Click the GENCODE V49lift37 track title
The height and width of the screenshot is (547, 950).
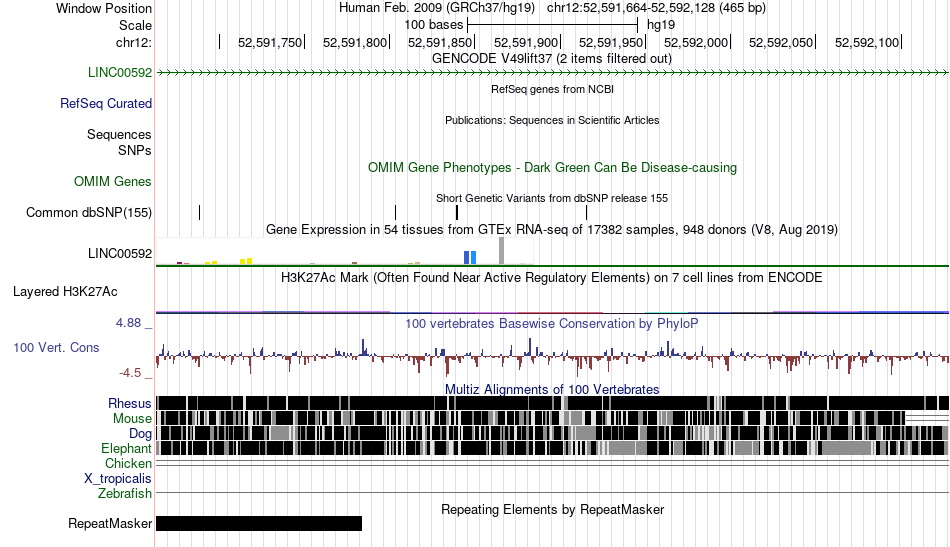pyautogui.click(x=552, y=59)
